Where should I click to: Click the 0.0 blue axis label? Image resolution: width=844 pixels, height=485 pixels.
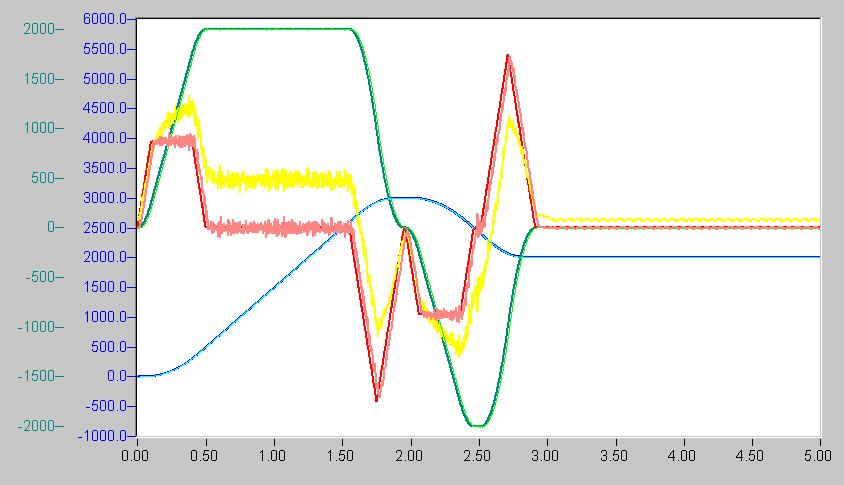[117, 376]
